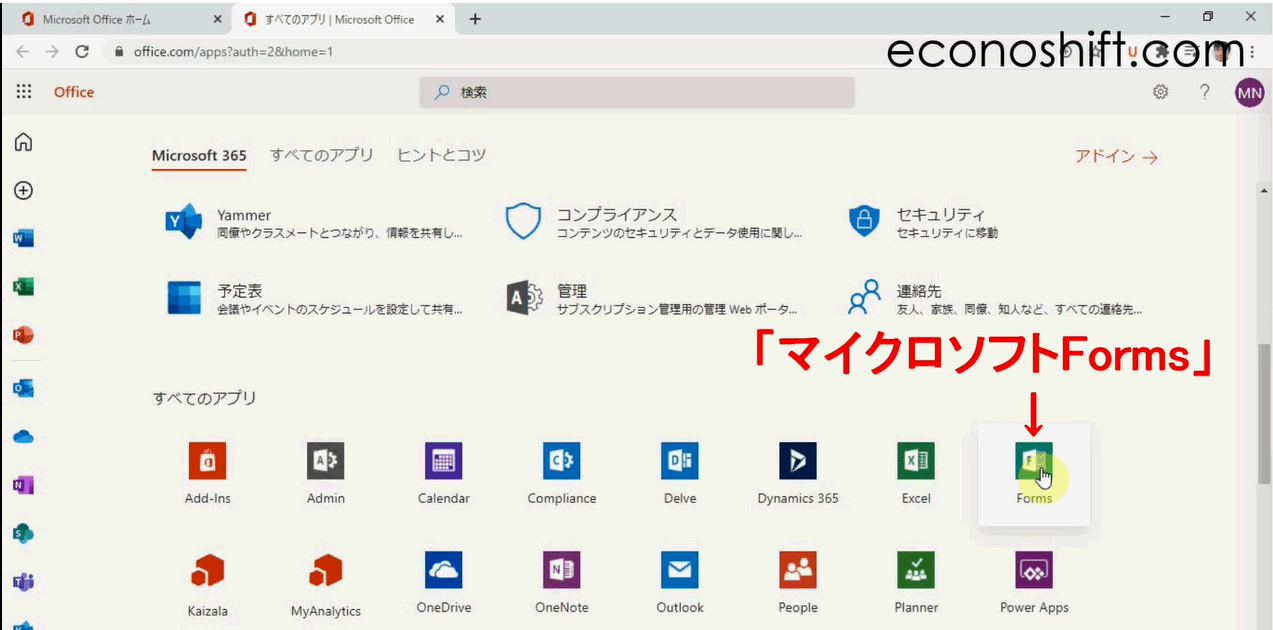Screen dimensions: 1273x630
Task: Select the Microsoft 365 tab
Action: (x=199, y=155)
